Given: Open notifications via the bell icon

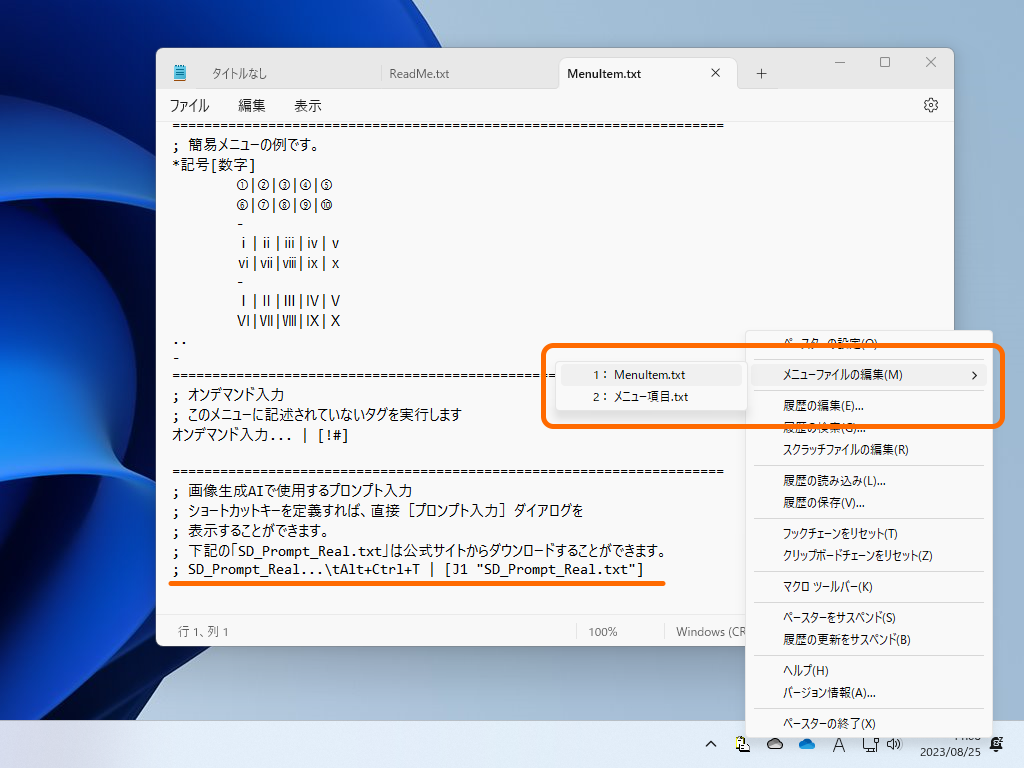Looking at the screenshot, I should 996,744.
